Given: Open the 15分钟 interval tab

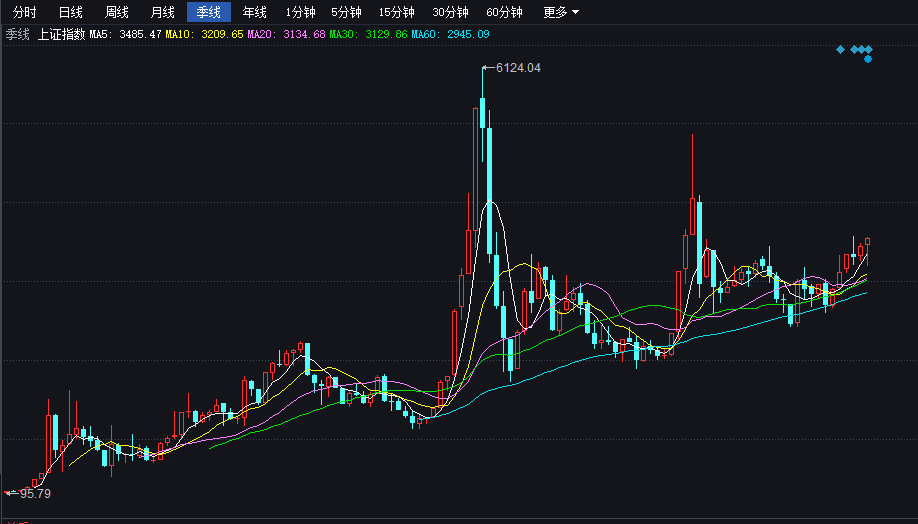Looking at the screenshot, I should [x=396, y=12].
